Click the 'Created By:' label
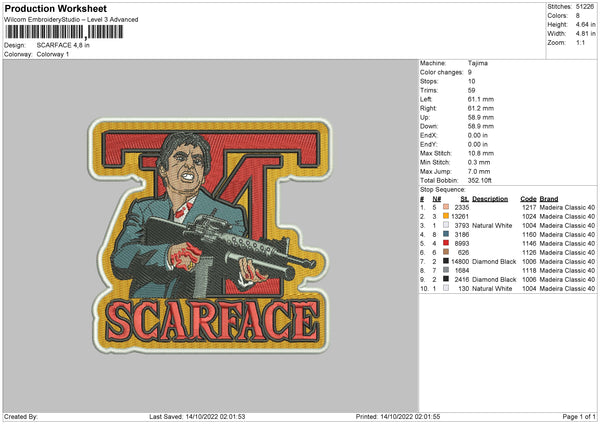Screen dimensions: 600x424 point(21,417)
